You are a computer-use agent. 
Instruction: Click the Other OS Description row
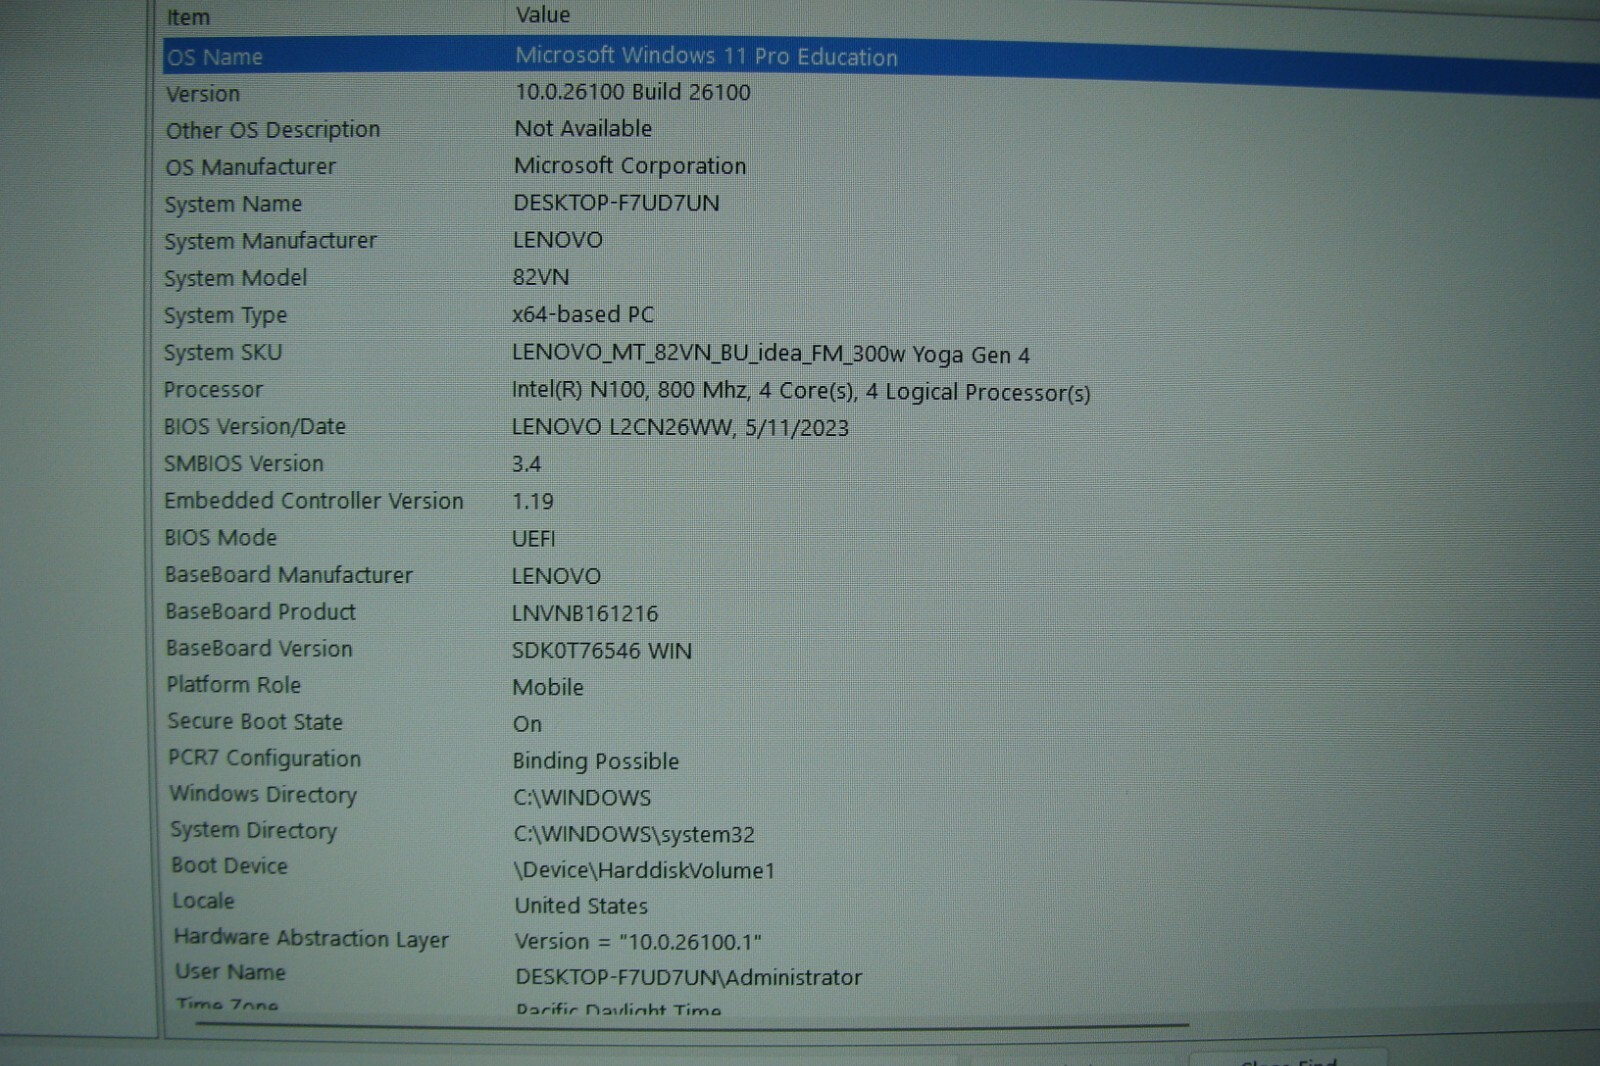pyautogui.click(x=880, y=129)
